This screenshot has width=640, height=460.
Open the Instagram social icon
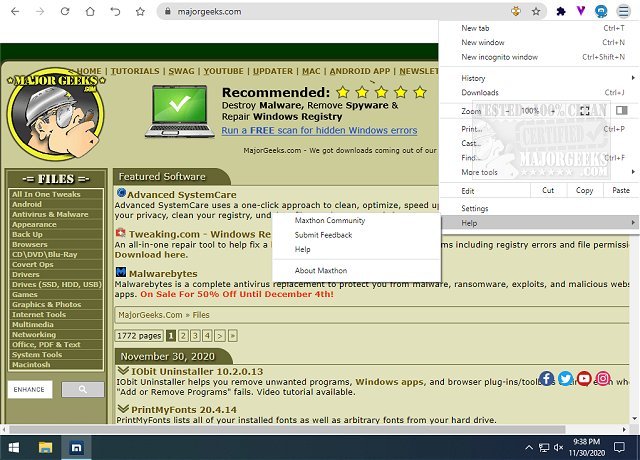tap(603, 378)
